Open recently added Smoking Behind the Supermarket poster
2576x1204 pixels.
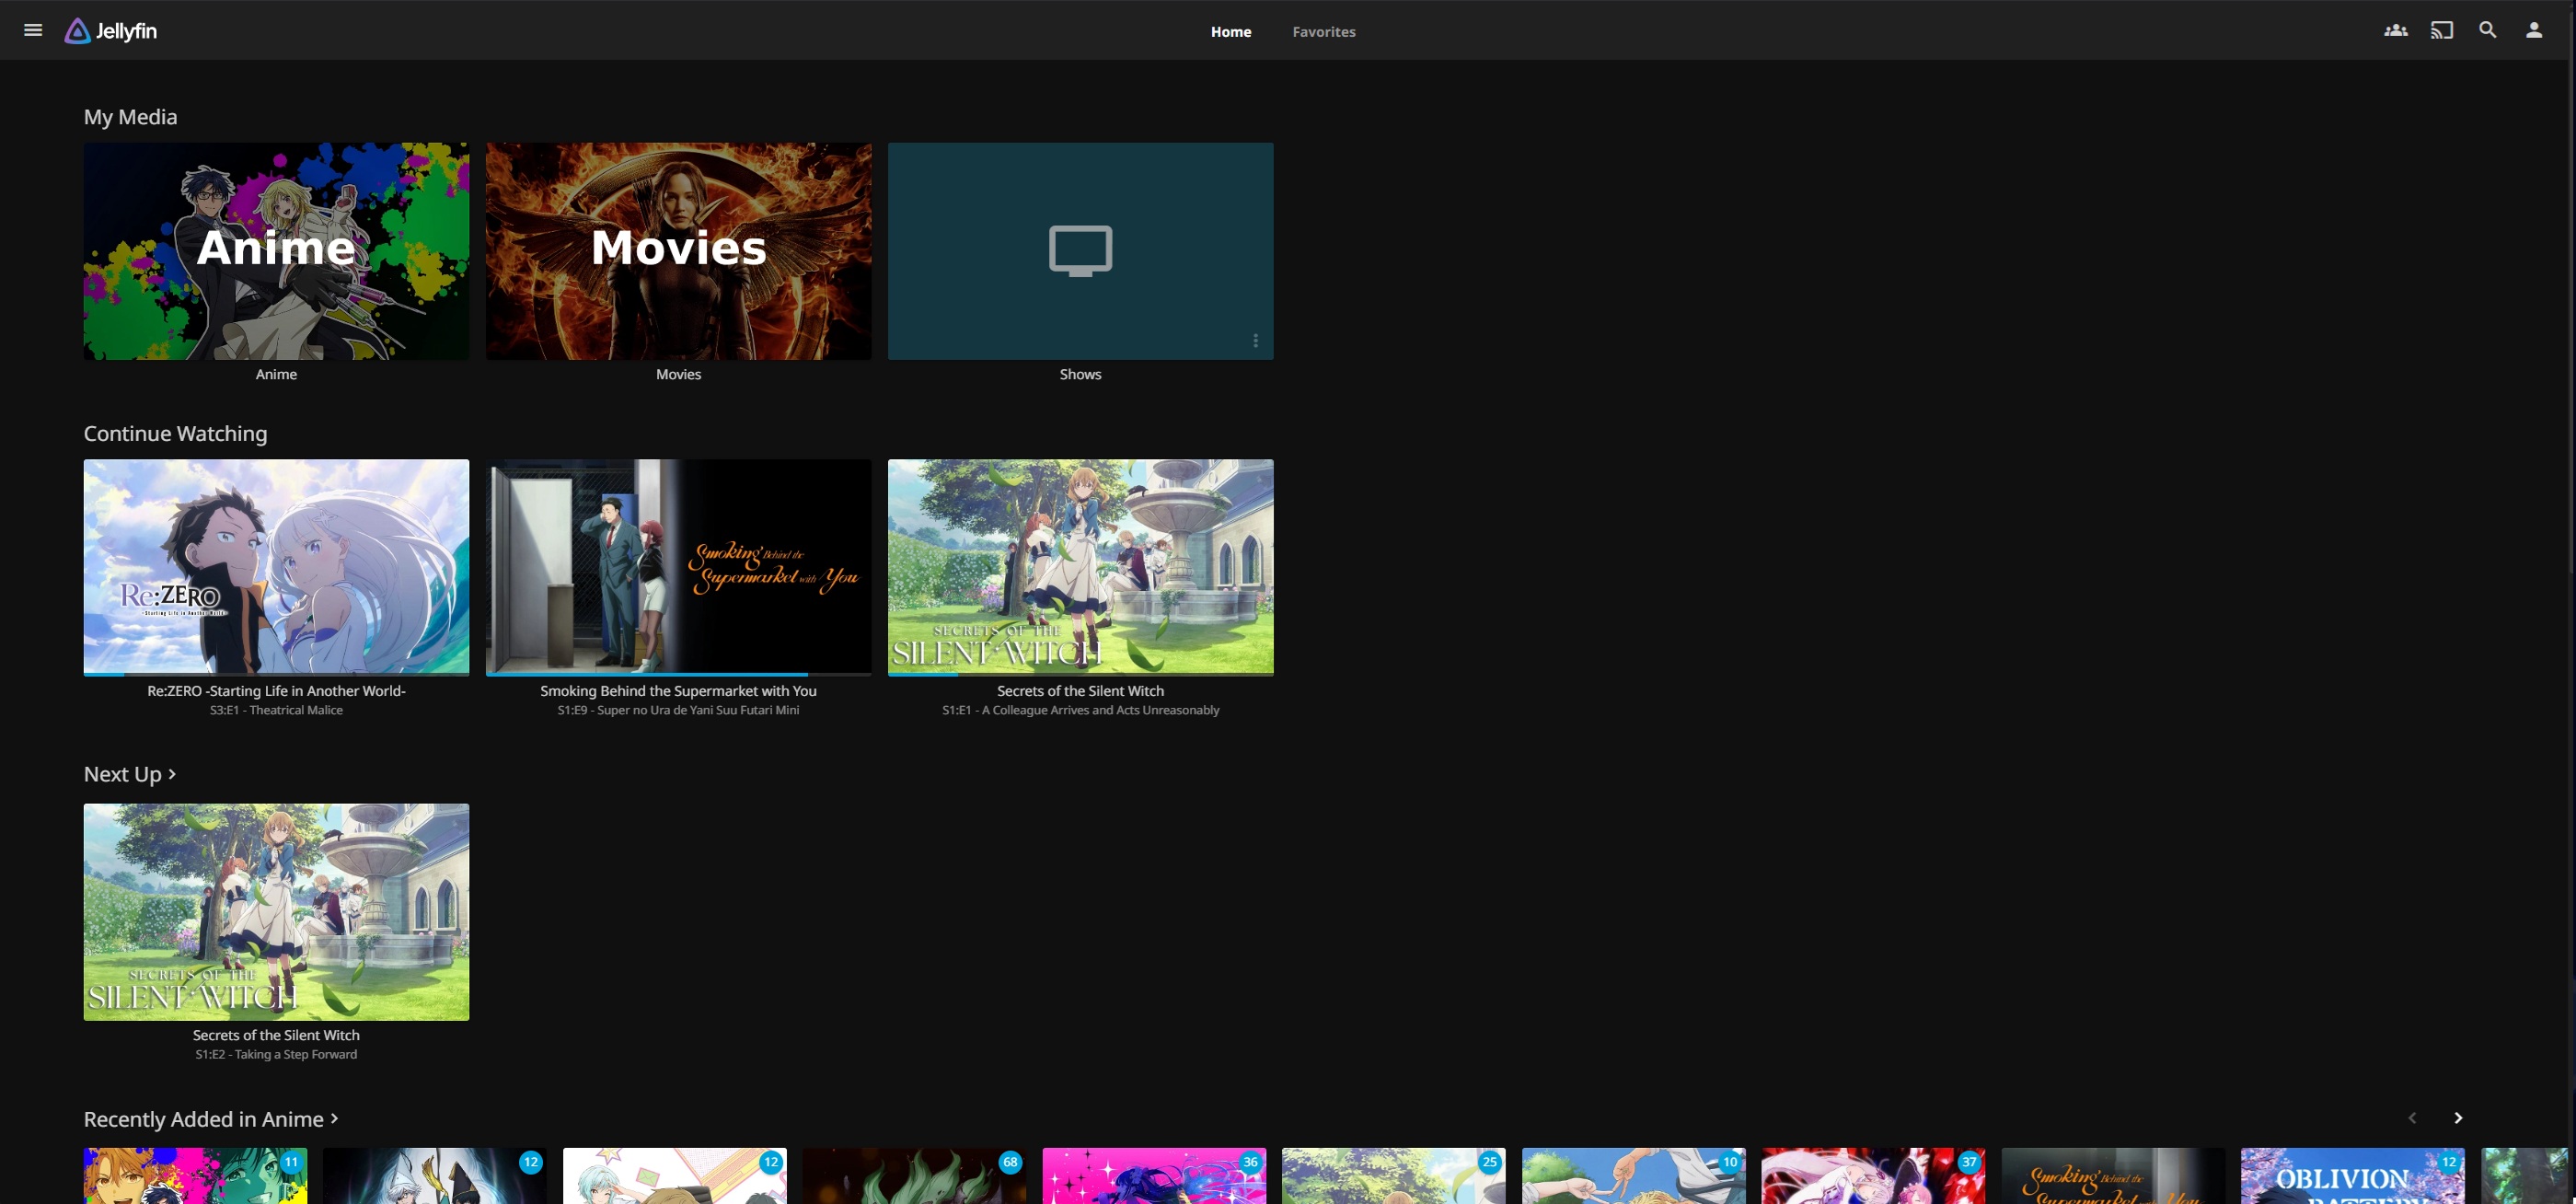[x=2113, y=1177]
